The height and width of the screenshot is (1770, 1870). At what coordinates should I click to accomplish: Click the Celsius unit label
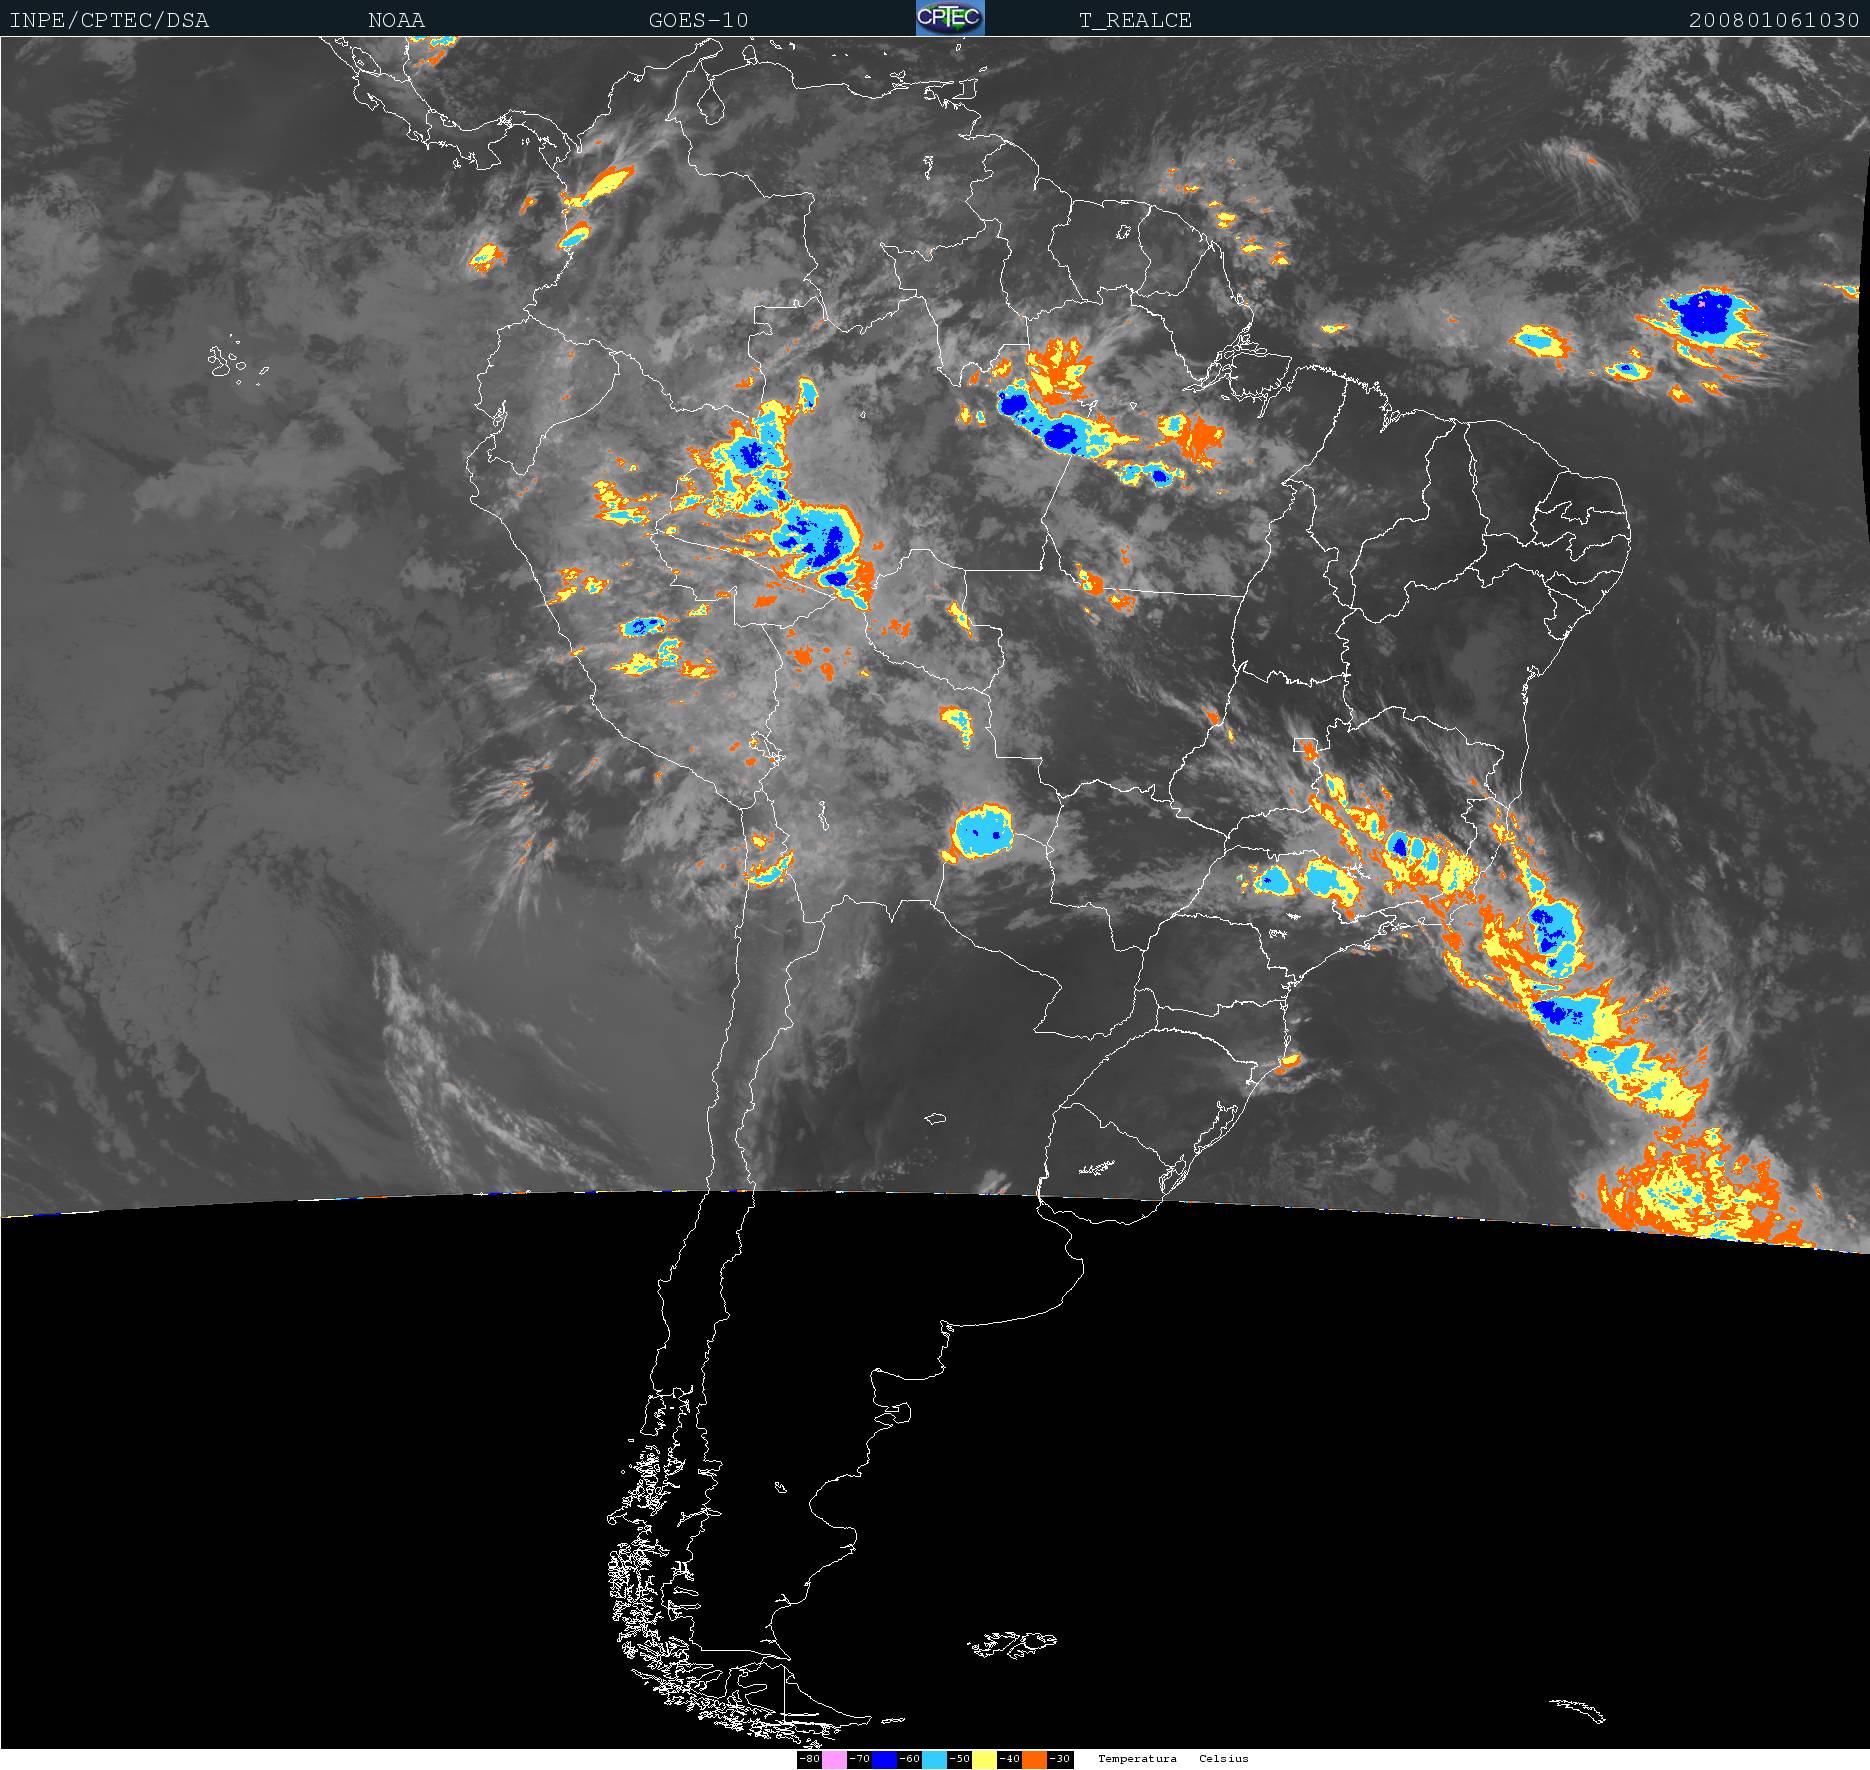tap(1224, 1759)
